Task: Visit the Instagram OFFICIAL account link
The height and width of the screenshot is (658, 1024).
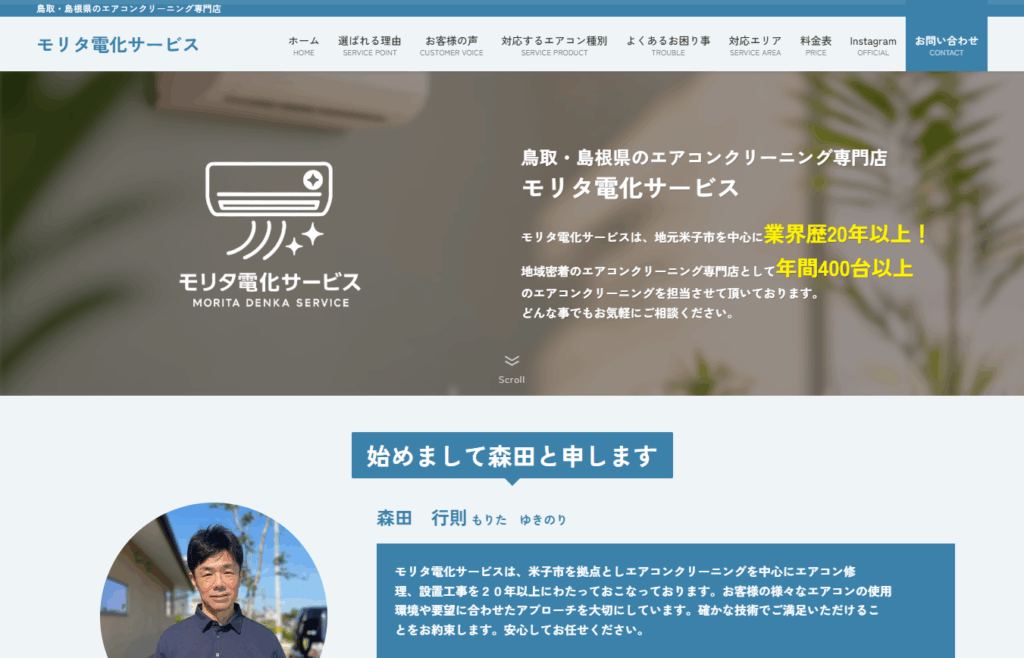Action: tap(872, 44)
